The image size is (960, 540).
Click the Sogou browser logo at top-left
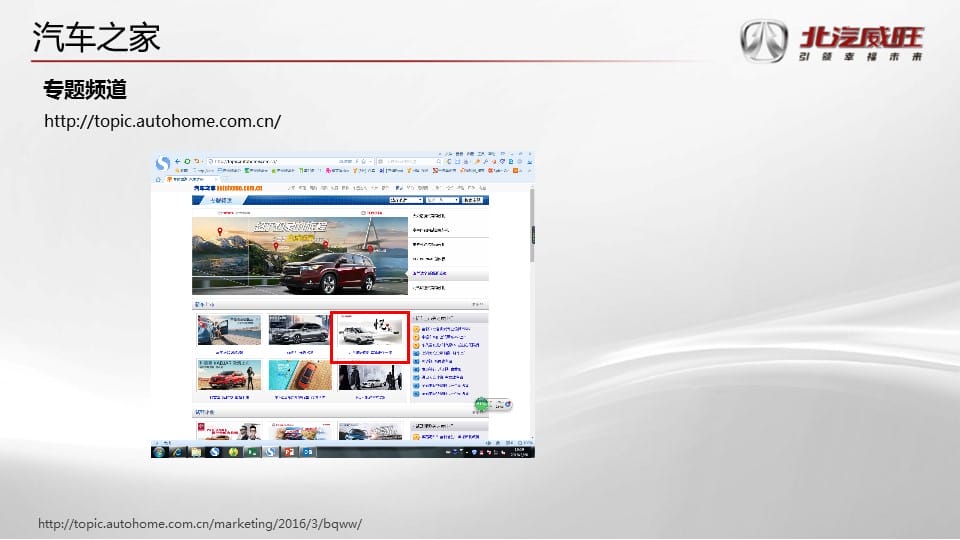[x=163, y=163]
